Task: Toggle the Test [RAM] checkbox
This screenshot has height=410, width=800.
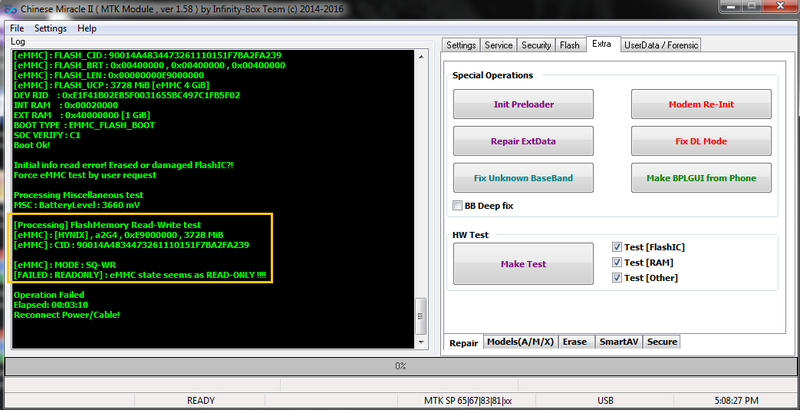Action: point(617,262)
